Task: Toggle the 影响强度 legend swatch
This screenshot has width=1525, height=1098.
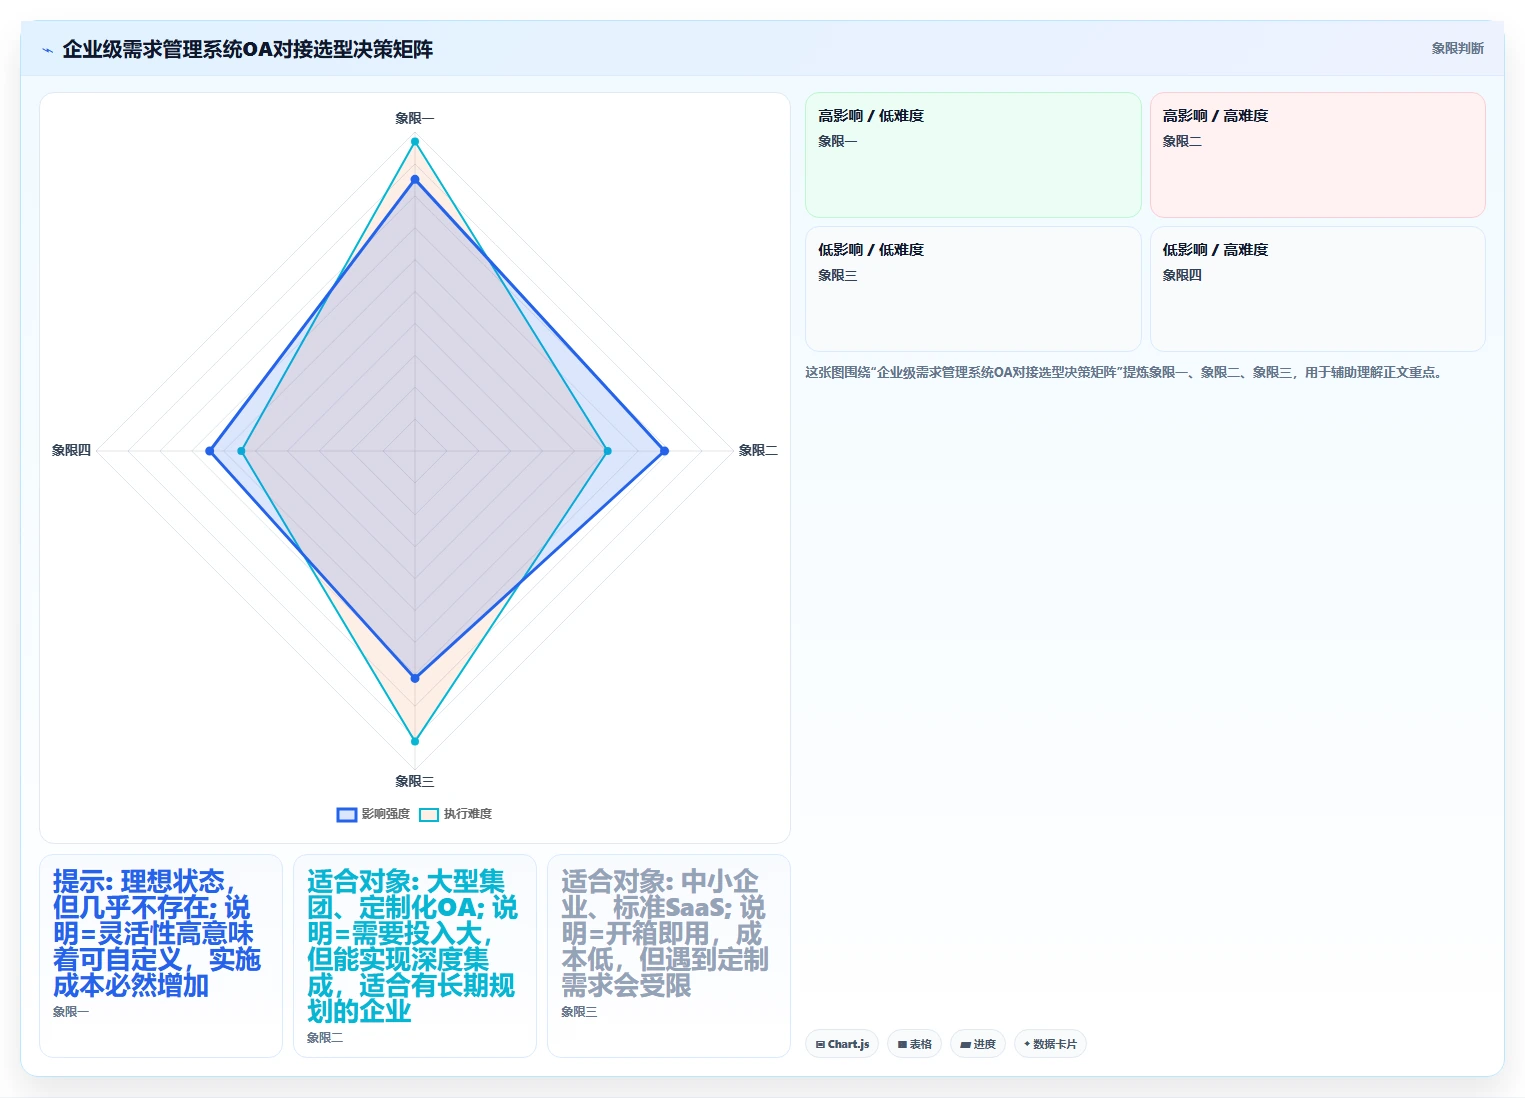Action: (347, 814)
